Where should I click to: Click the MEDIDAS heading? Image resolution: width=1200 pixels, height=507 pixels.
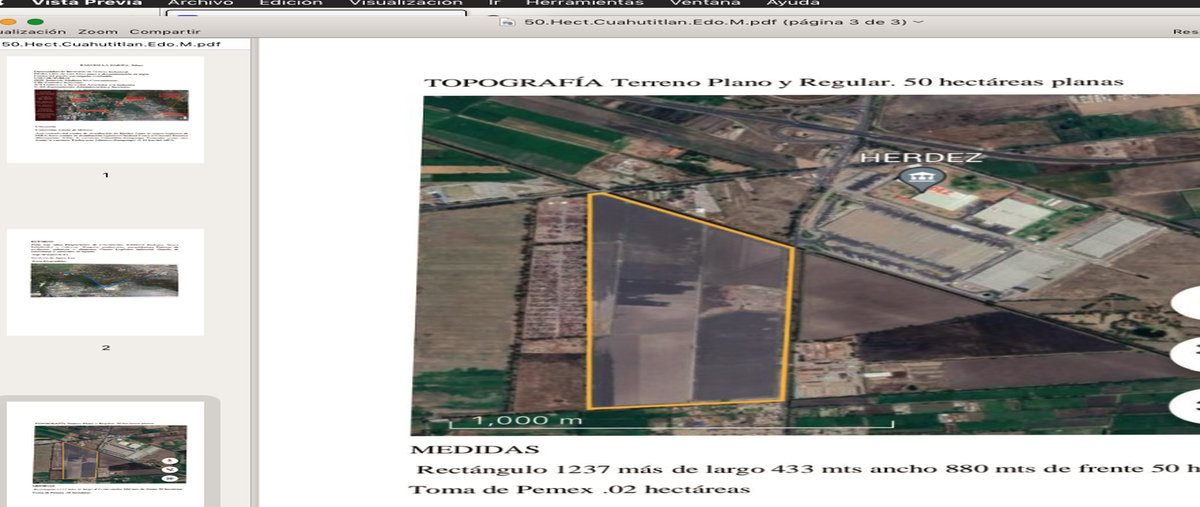tap(475, 450)
